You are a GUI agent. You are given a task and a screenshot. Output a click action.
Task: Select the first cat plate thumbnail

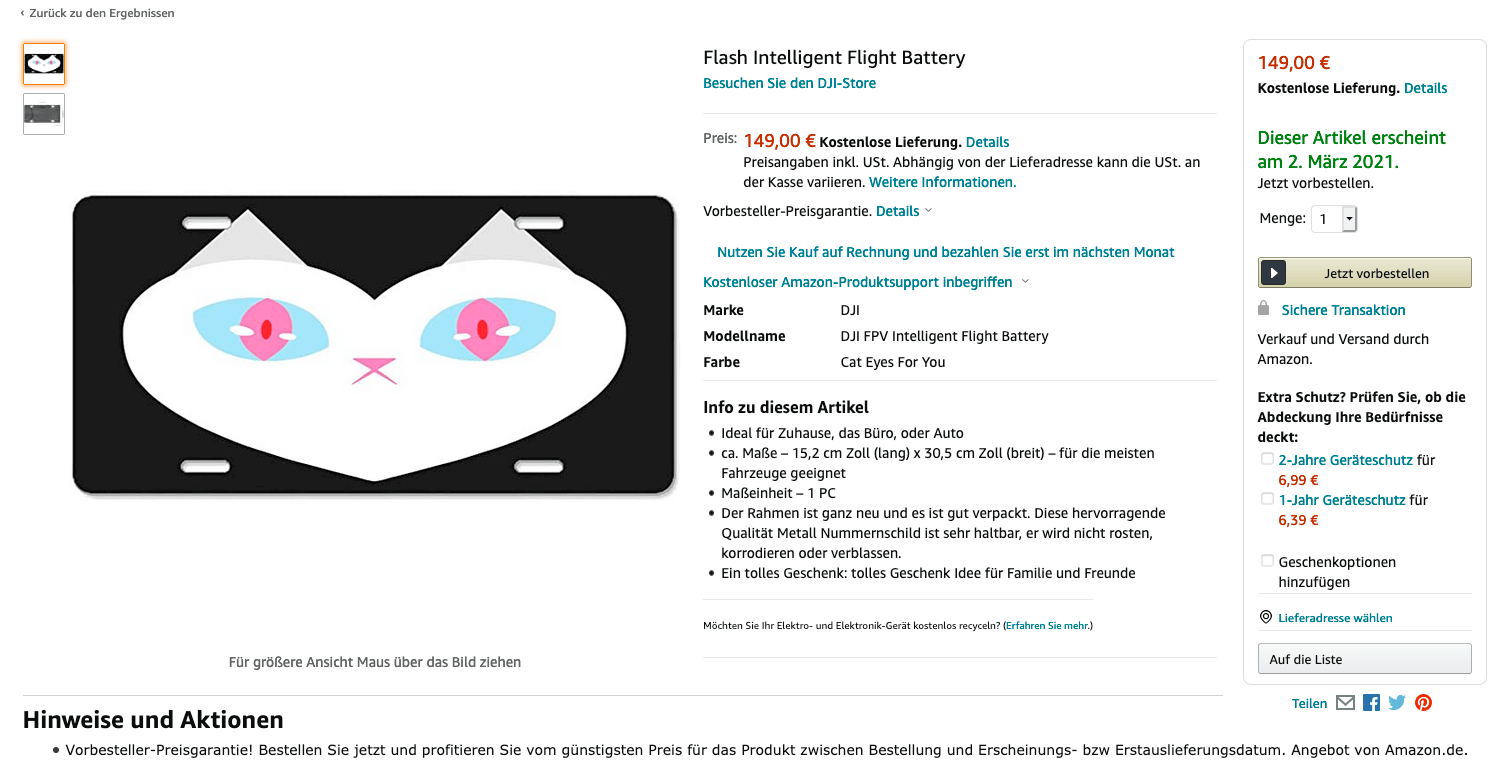[44, 64]
